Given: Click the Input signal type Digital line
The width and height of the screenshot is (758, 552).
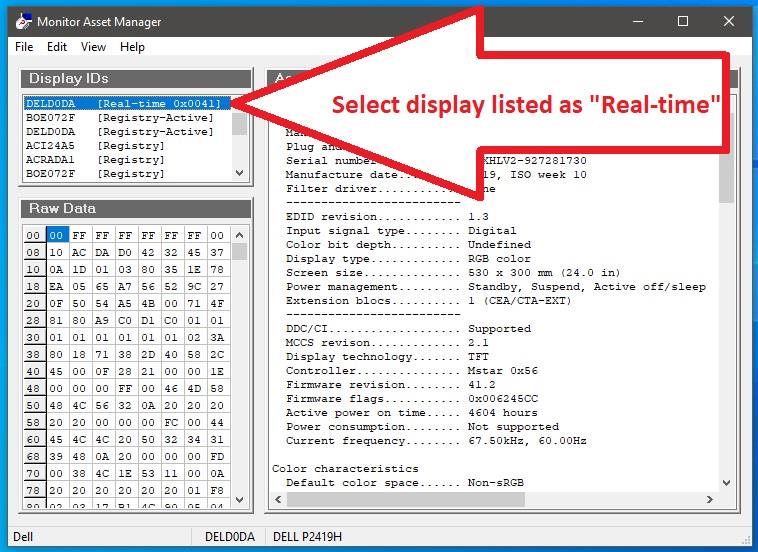Looking at the screenshot, I should tap(401, 231).
